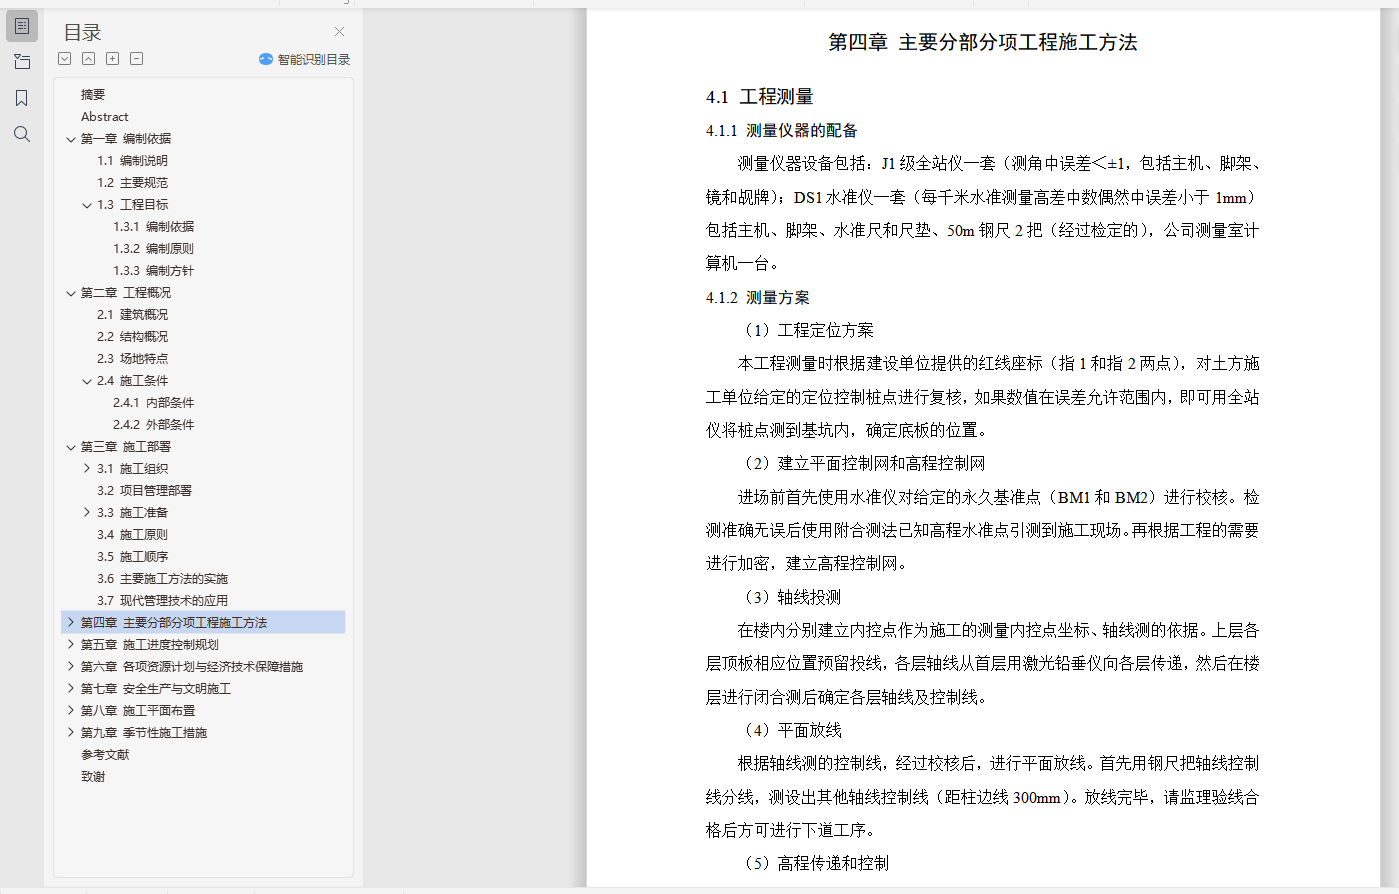
Task: Go to 1.3.3 编制方针
Action: click(154, 271)
